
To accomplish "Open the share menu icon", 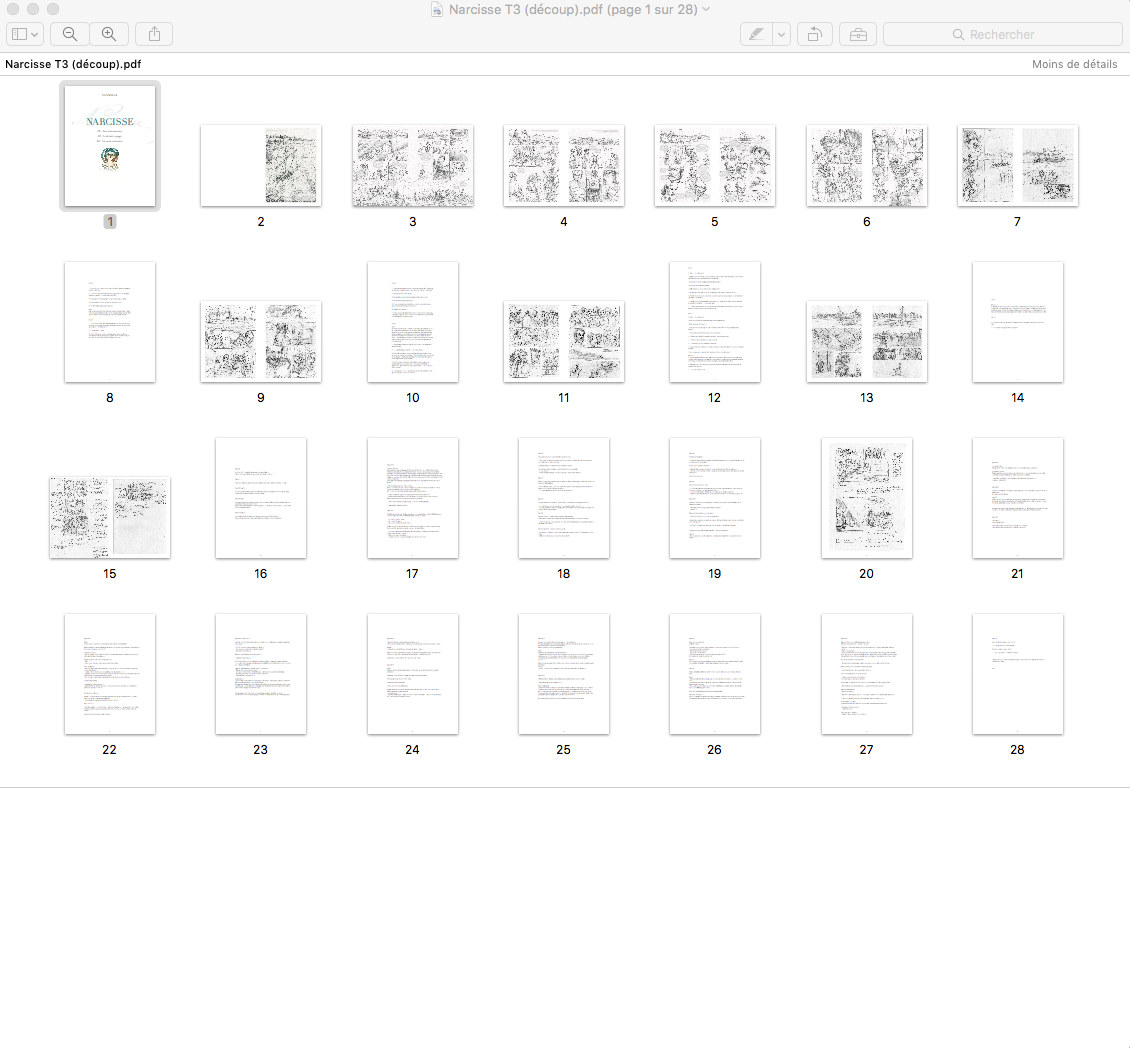I will [154, 34].
